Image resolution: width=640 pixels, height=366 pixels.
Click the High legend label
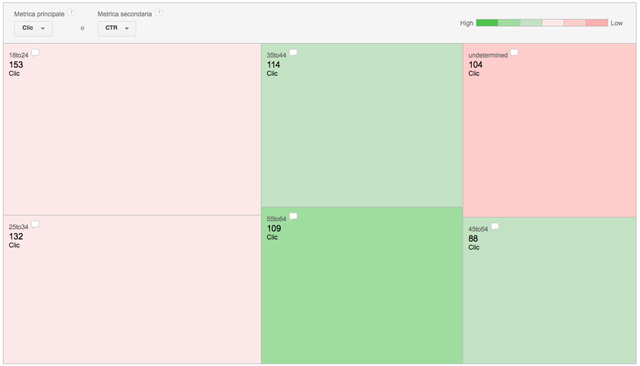click(467, 23)
